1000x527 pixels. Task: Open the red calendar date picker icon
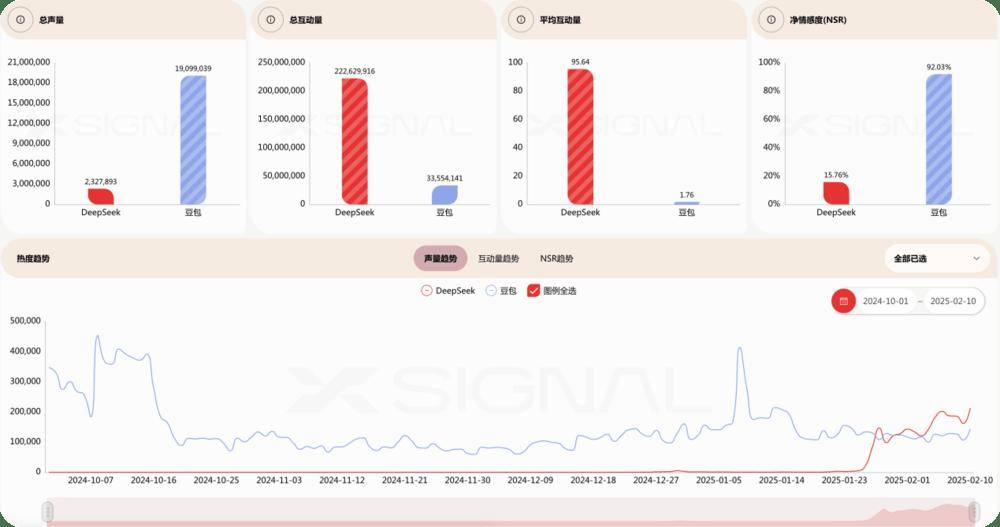pyautogui.click(x=843, y=301)
